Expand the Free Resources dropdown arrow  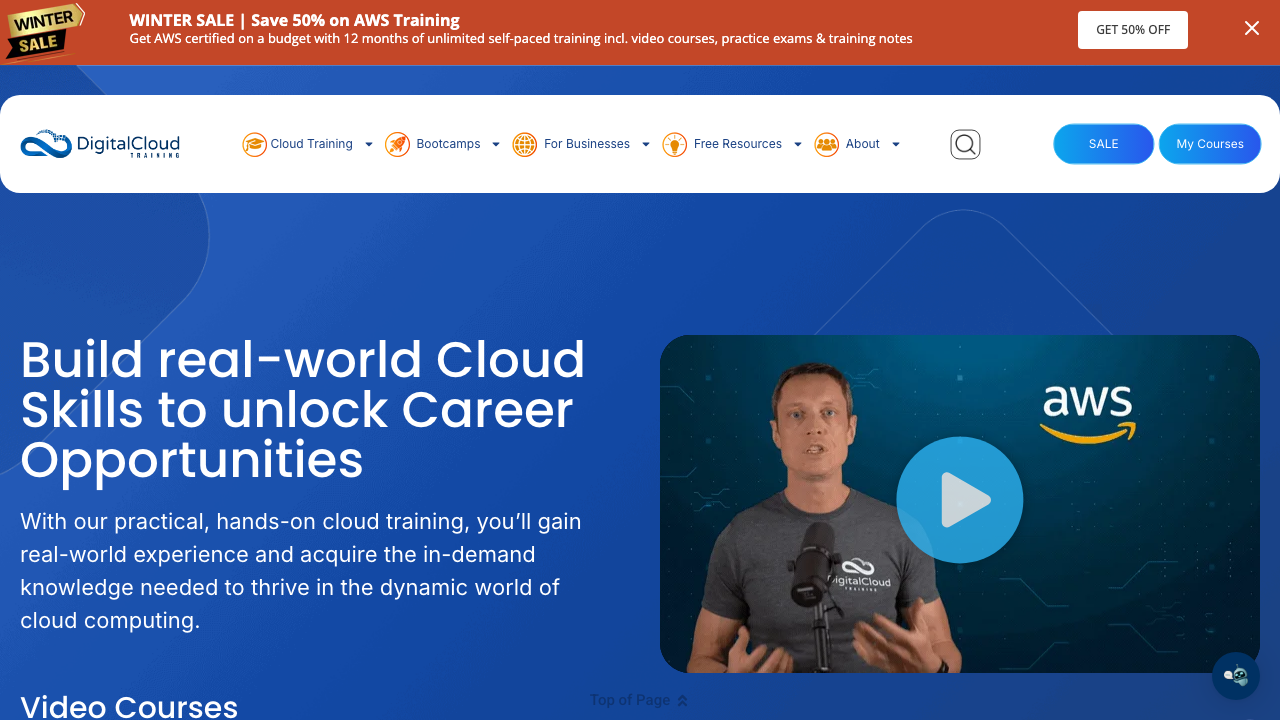(797, 144)
